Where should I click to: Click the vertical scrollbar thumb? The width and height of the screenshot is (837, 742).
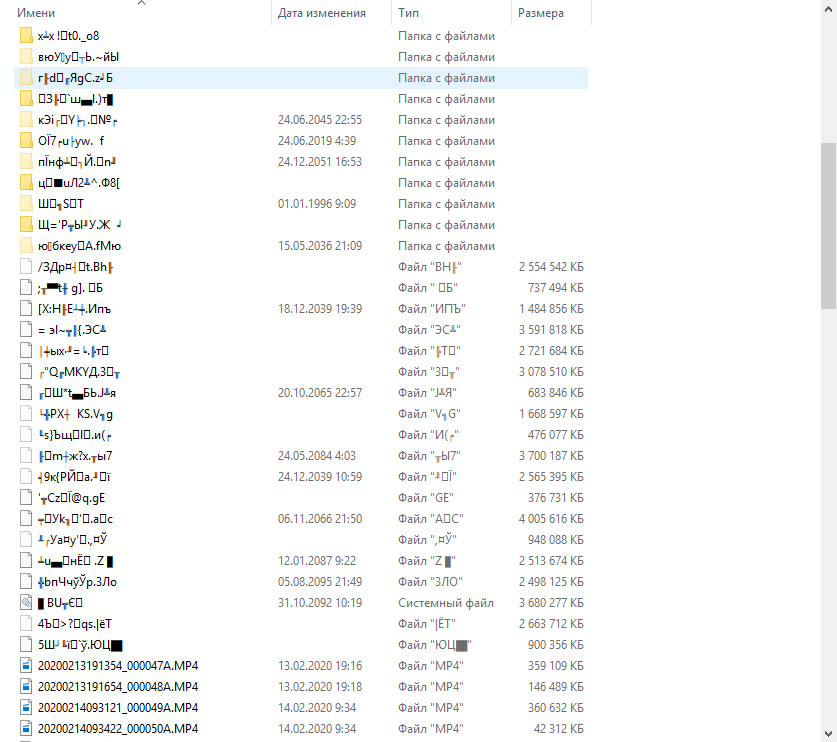coord(828,225)
